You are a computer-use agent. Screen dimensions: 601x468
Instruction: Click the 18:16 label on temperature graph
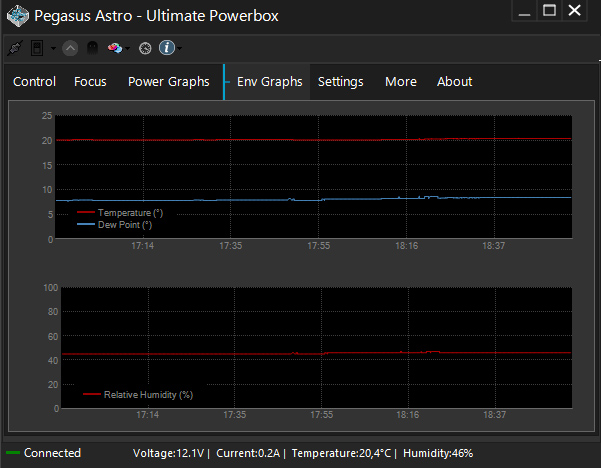pyautogui.click(x=407, y=246)
